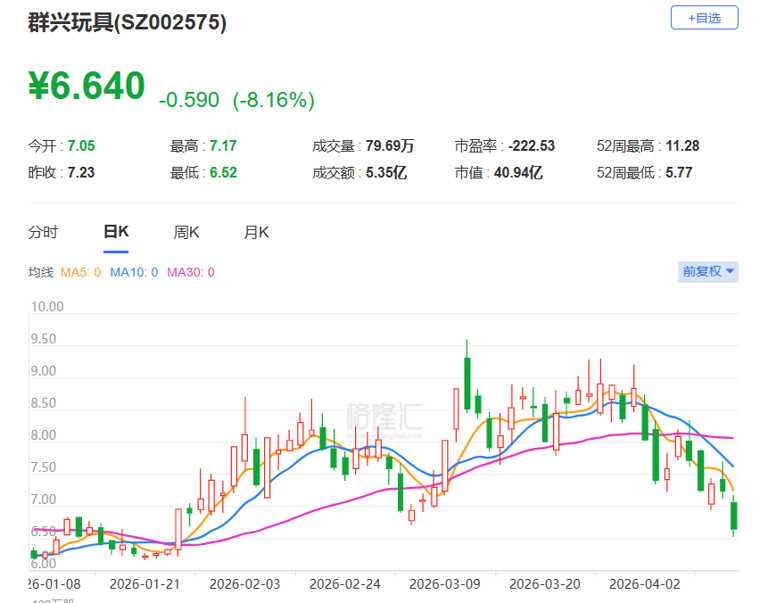
Task: Switch to the 分时 chart tab
Action: coord(43,232)
